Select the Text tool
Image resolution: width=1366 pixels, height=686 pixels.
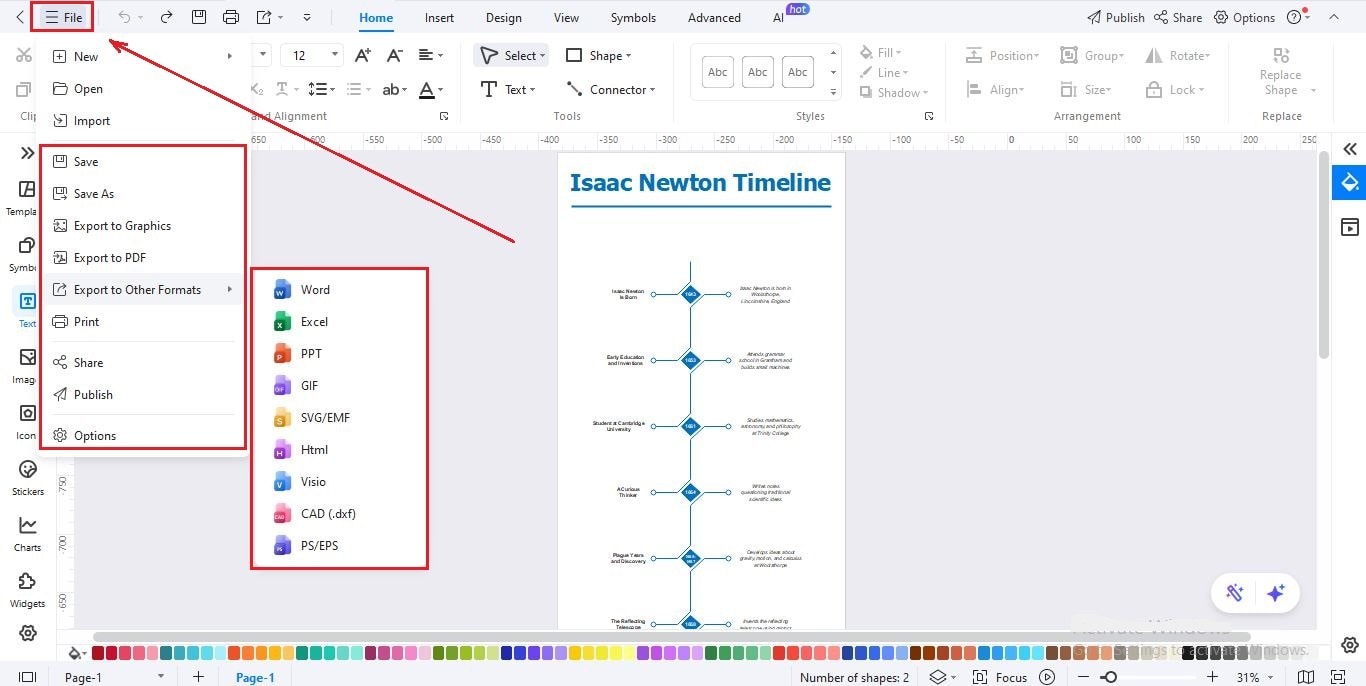tap(507, 90)
